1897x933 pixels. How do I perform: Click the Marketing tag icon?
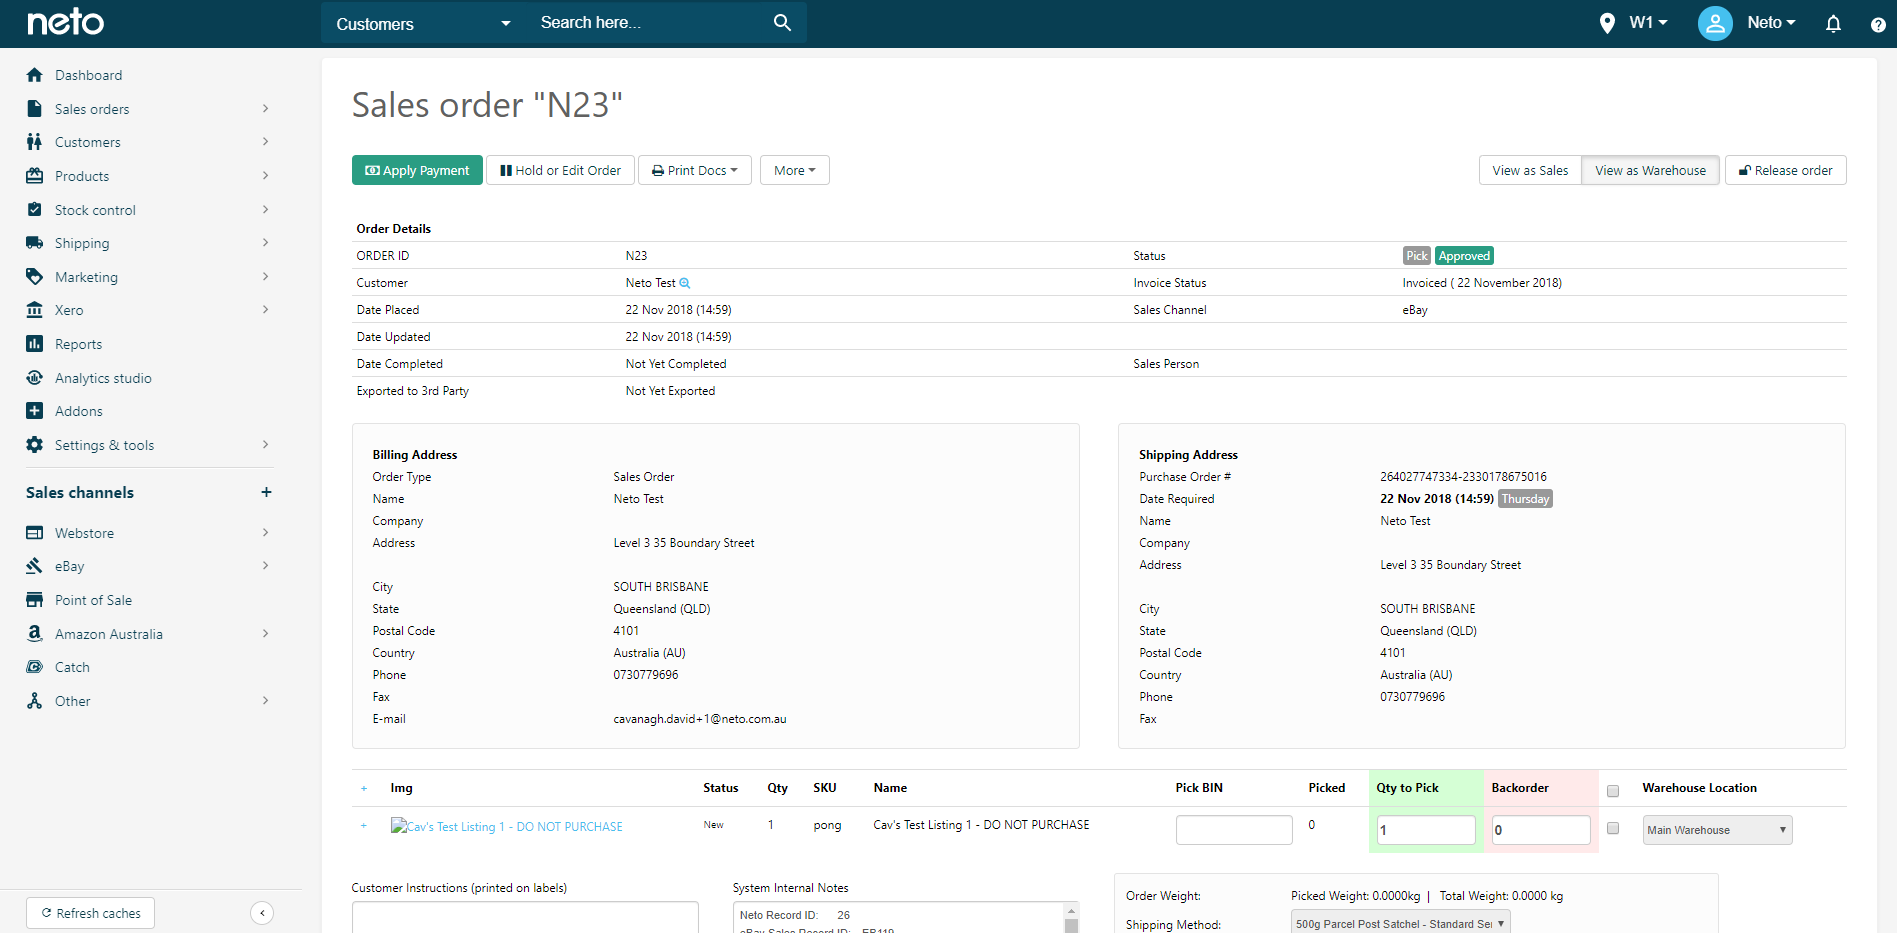(x=35, y=277)
